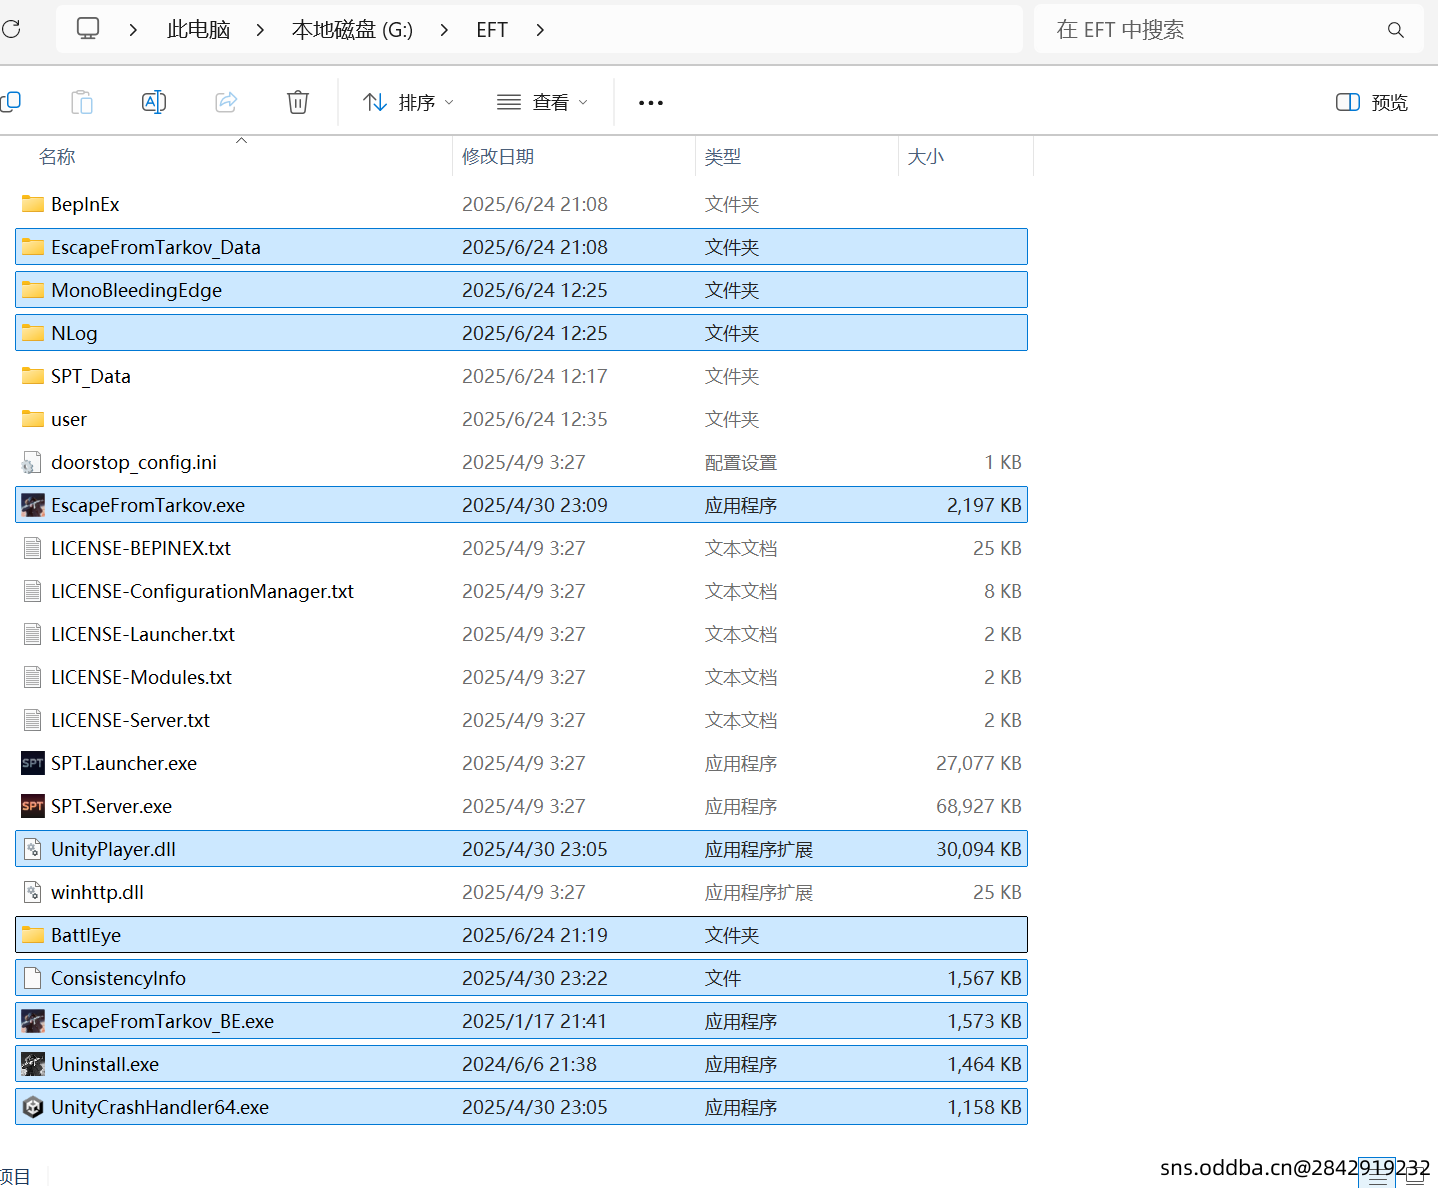The image size is (1438, 1188).
Task: Click the folder icon next to EscapeFromTarkov_Data
Action: point(33,247)
